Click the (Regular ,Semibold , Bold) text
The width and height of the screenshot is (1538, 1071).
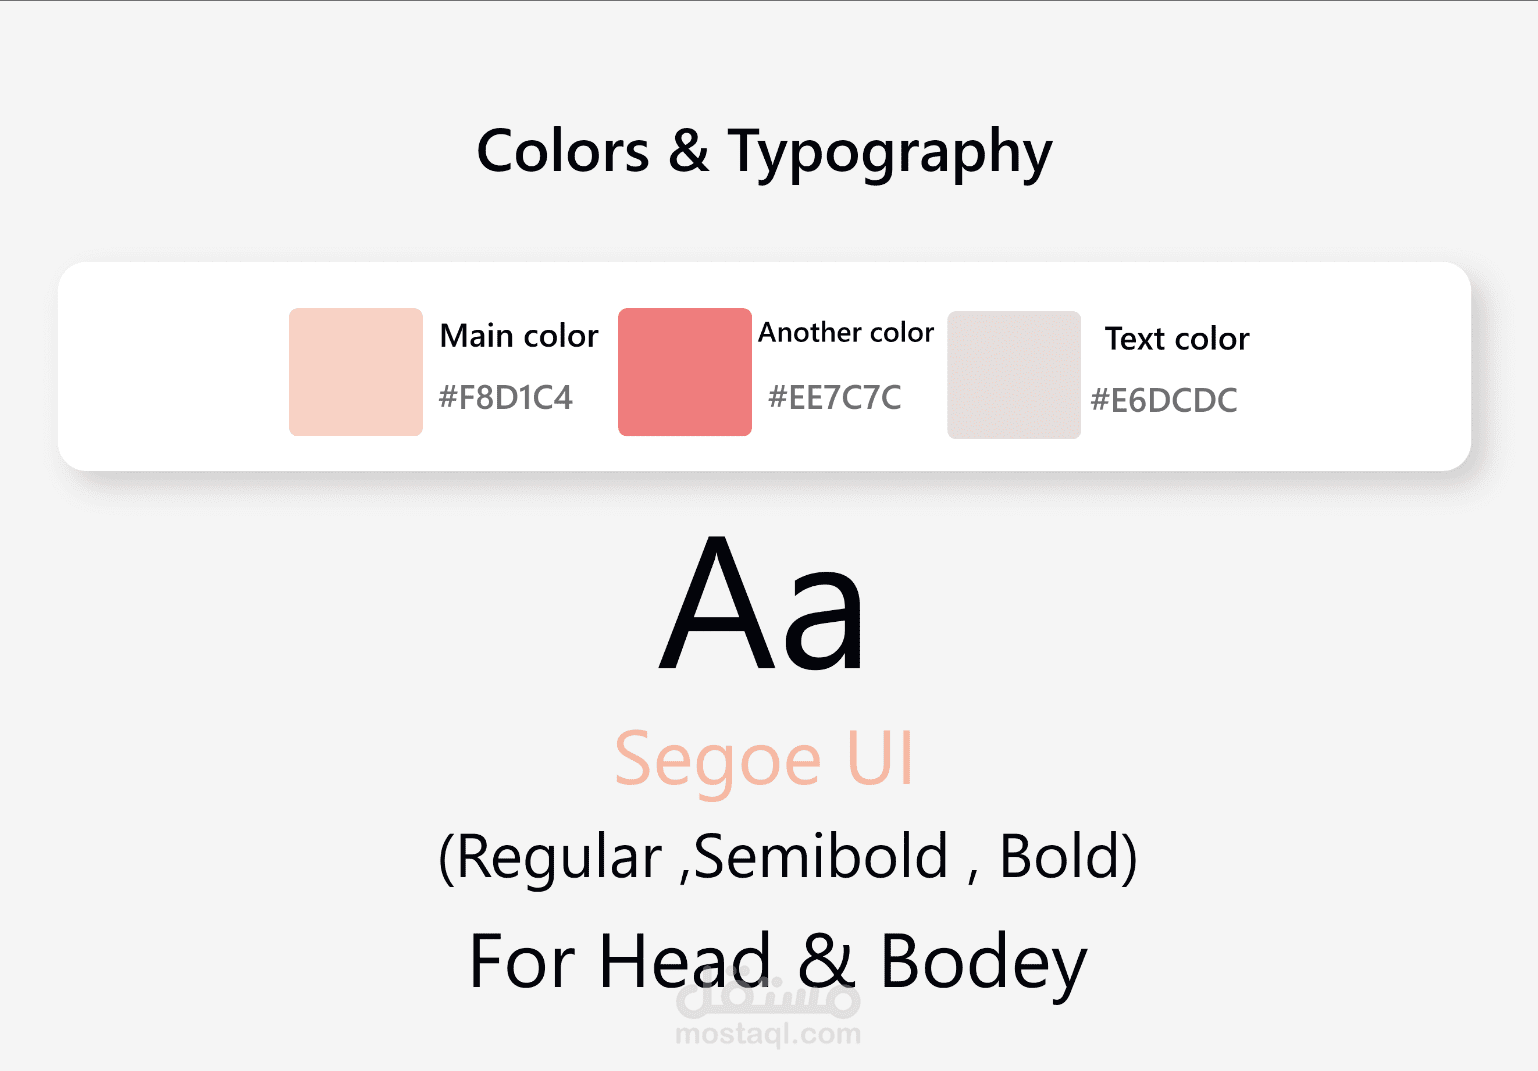point(788,857)
